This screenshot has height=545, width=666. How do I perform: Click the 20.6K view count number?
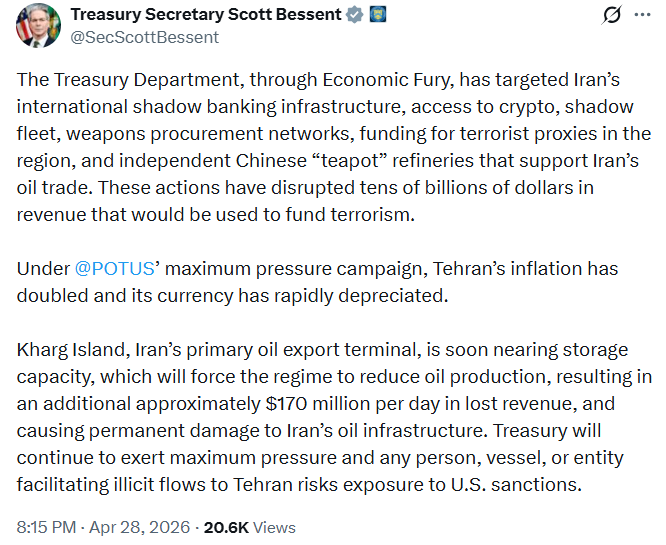click(x=226, y=527)
